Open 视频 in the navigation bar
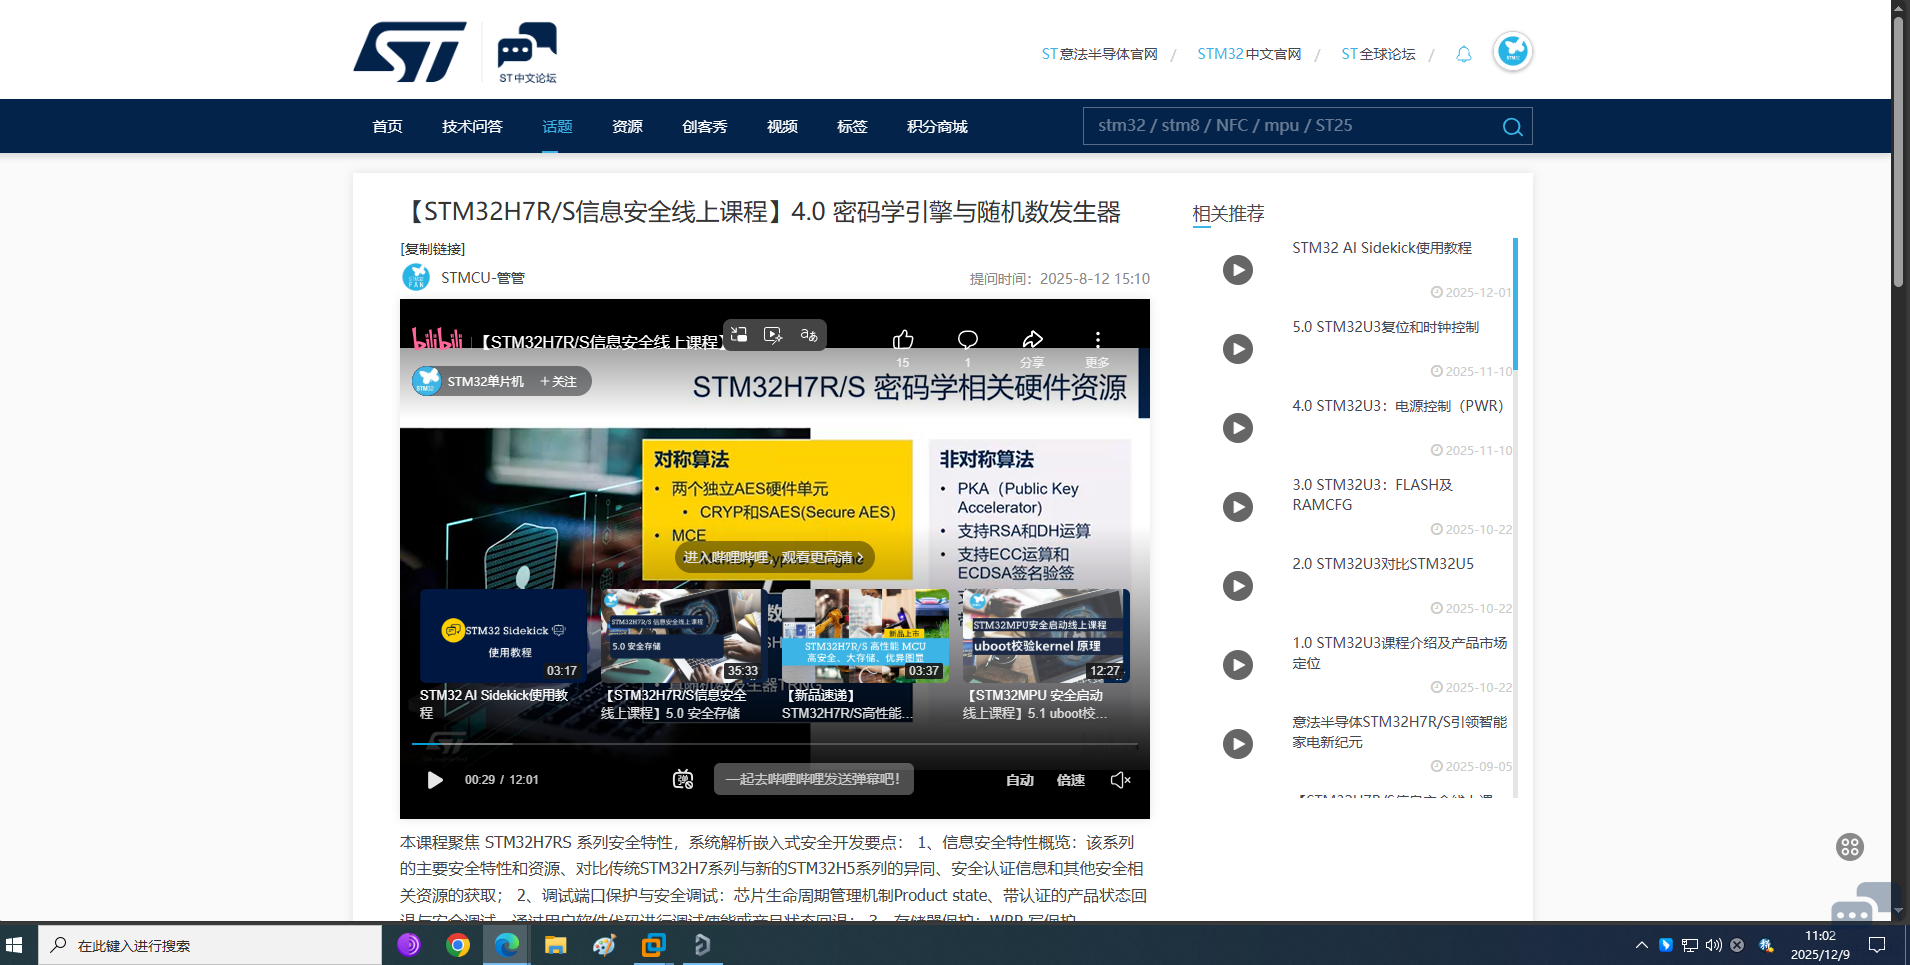Image resolution: width=1910 pixels, height=965 pixels. pyautogui.click(x=782, y=127)
